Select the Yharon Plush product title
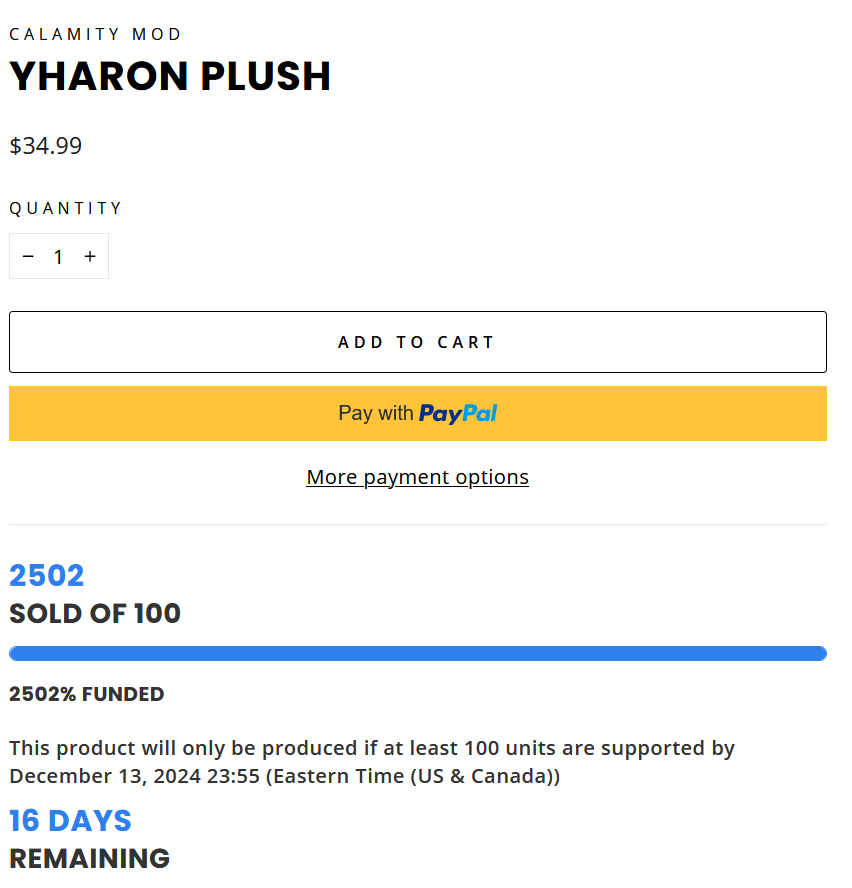 pos(170,76)
